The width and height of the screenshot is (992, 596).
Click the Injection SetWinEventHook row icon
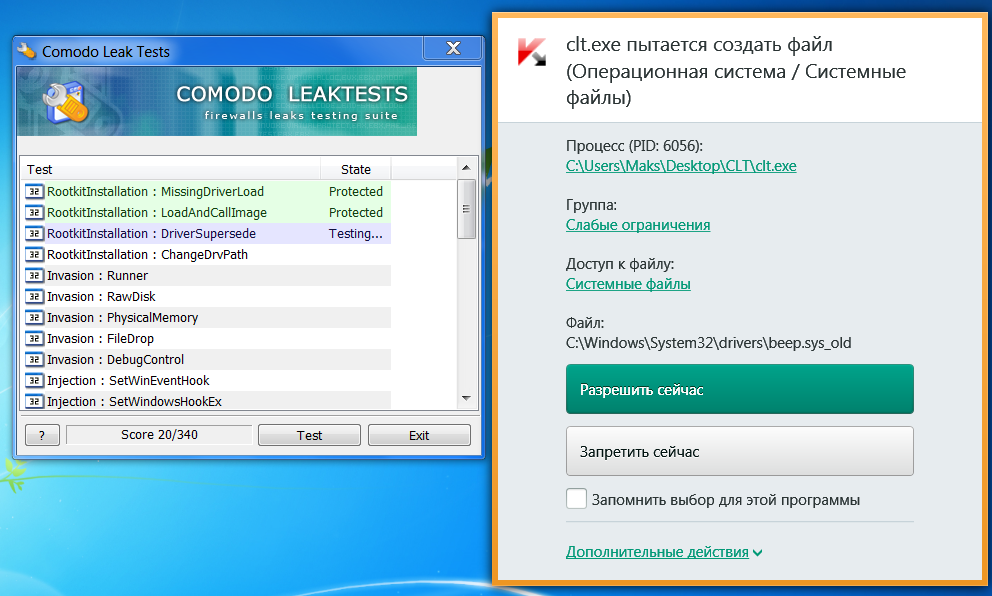tap(34, 380)
